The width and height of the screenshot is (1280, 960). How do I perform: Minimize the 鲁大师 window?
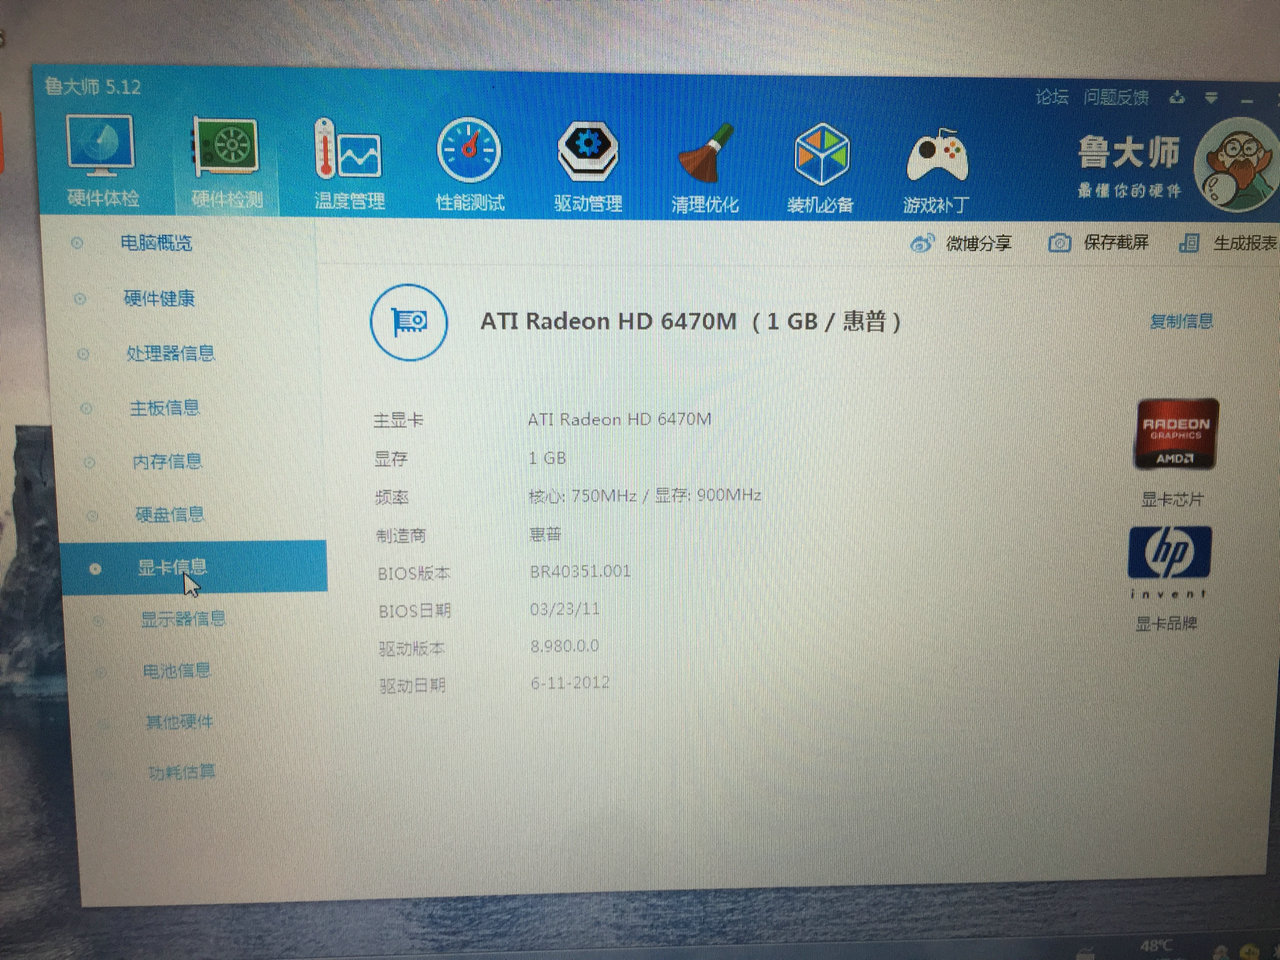1247,100
